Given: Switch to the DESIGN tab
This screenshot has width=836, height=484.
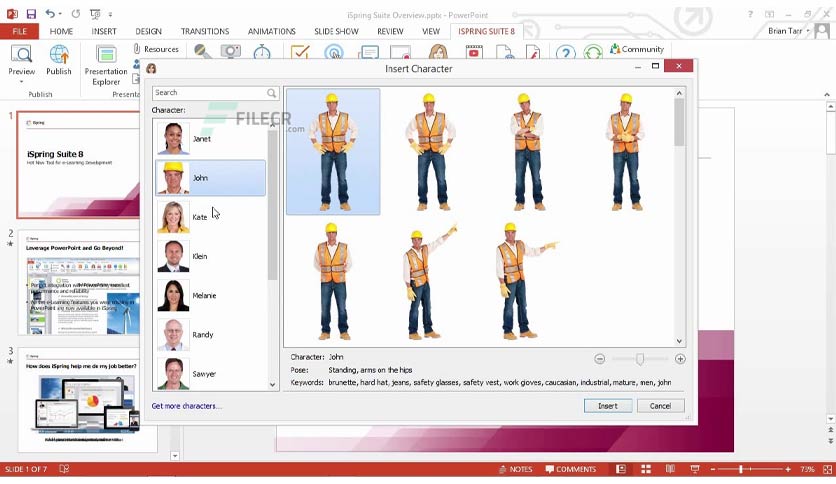Looking at the screenshot, I should (148, 31).
